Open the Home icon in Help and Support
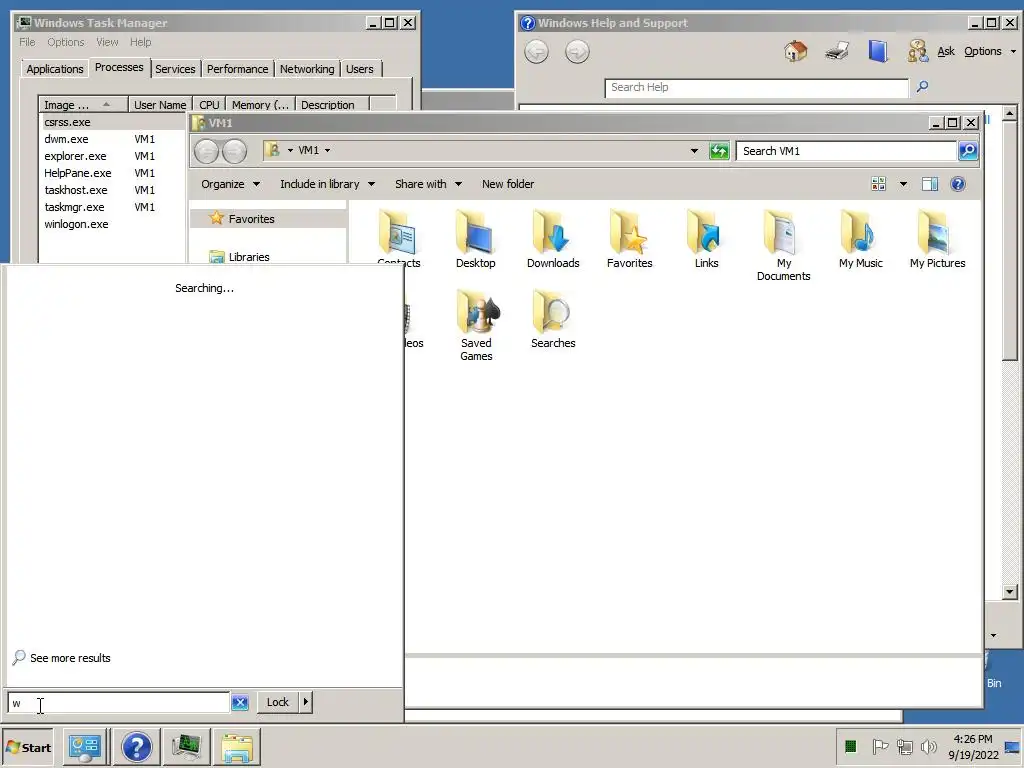Image resolution: width=1024 pixels, height=768 pixels. pos(795,51)
